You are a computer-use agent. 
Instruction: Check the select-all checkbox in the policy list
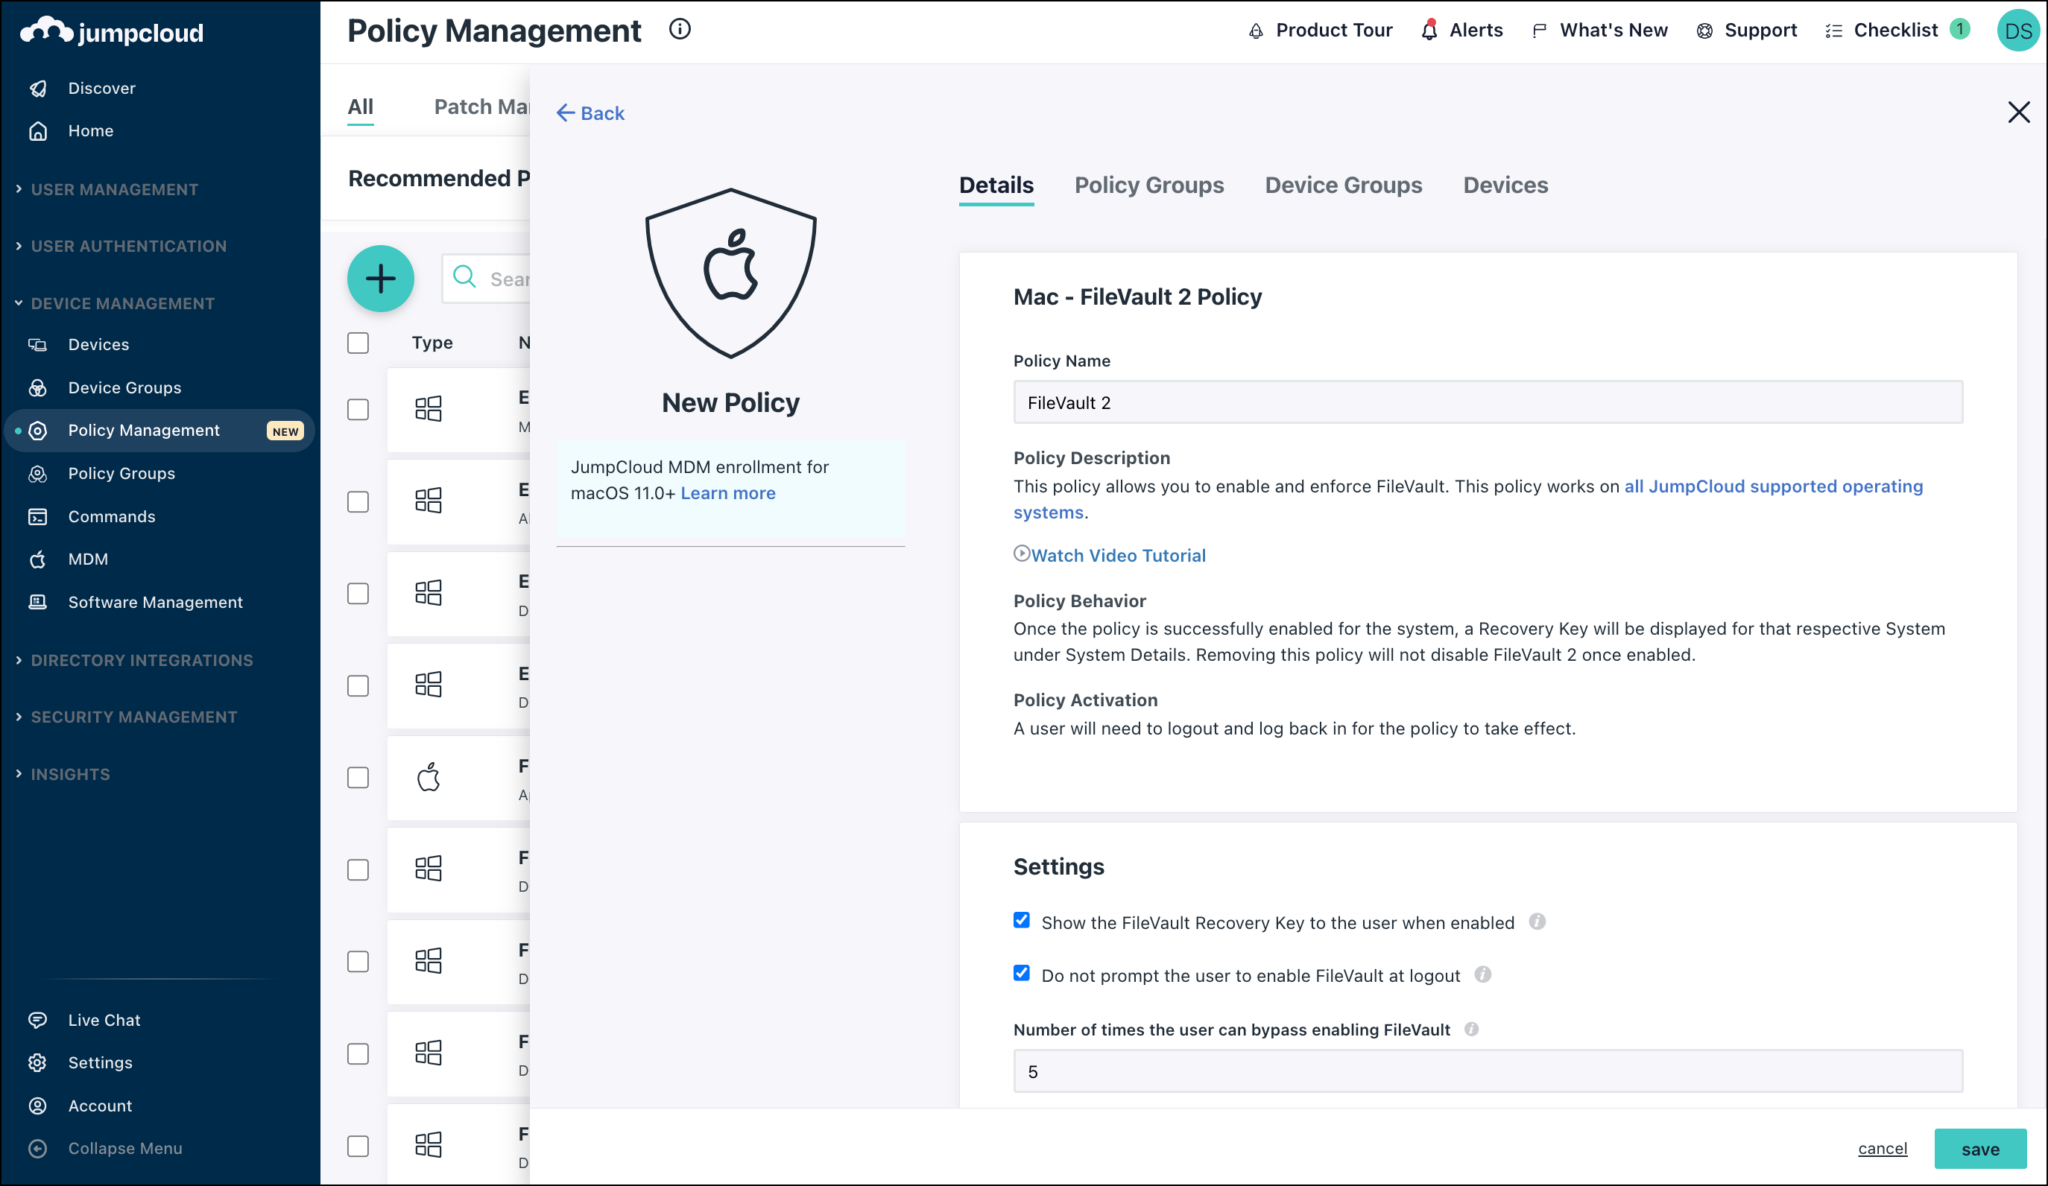357,342
